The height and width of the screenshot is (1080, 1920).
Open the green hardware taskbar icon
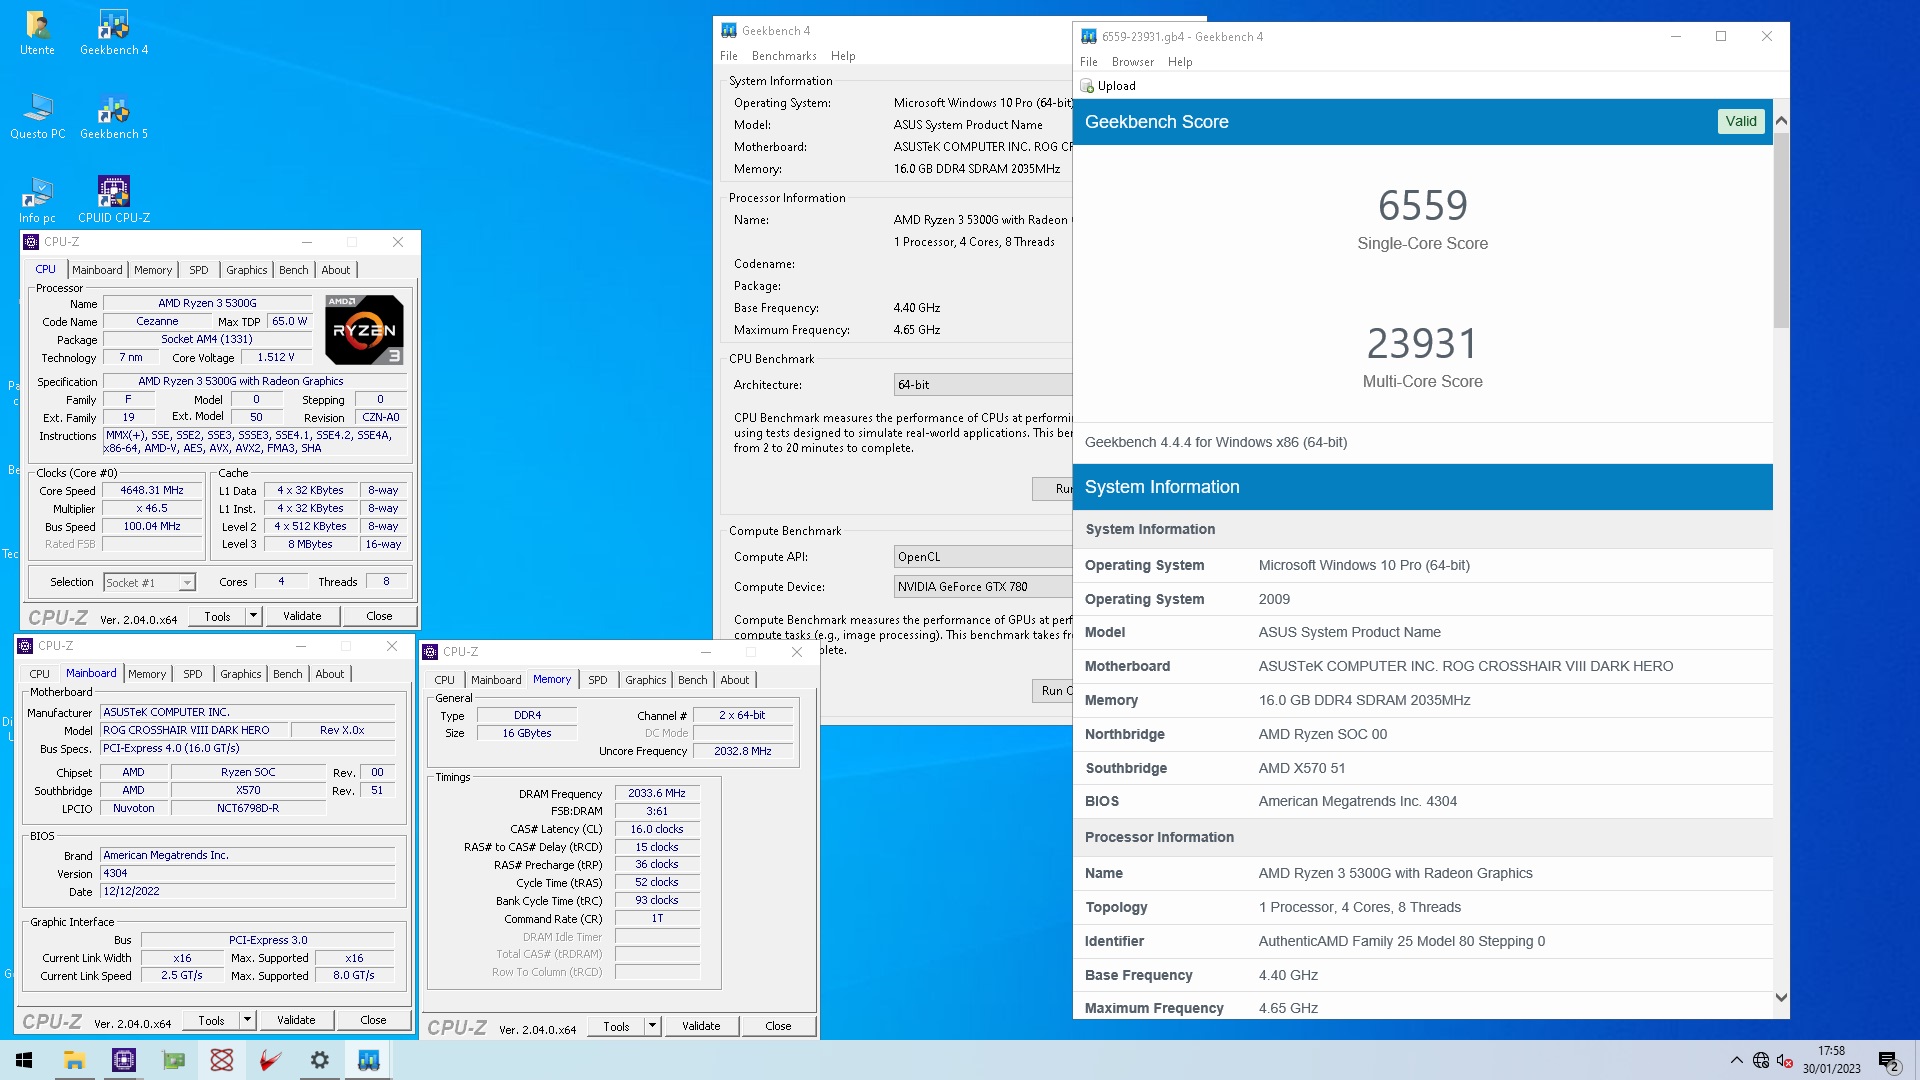click(173, 1060)
